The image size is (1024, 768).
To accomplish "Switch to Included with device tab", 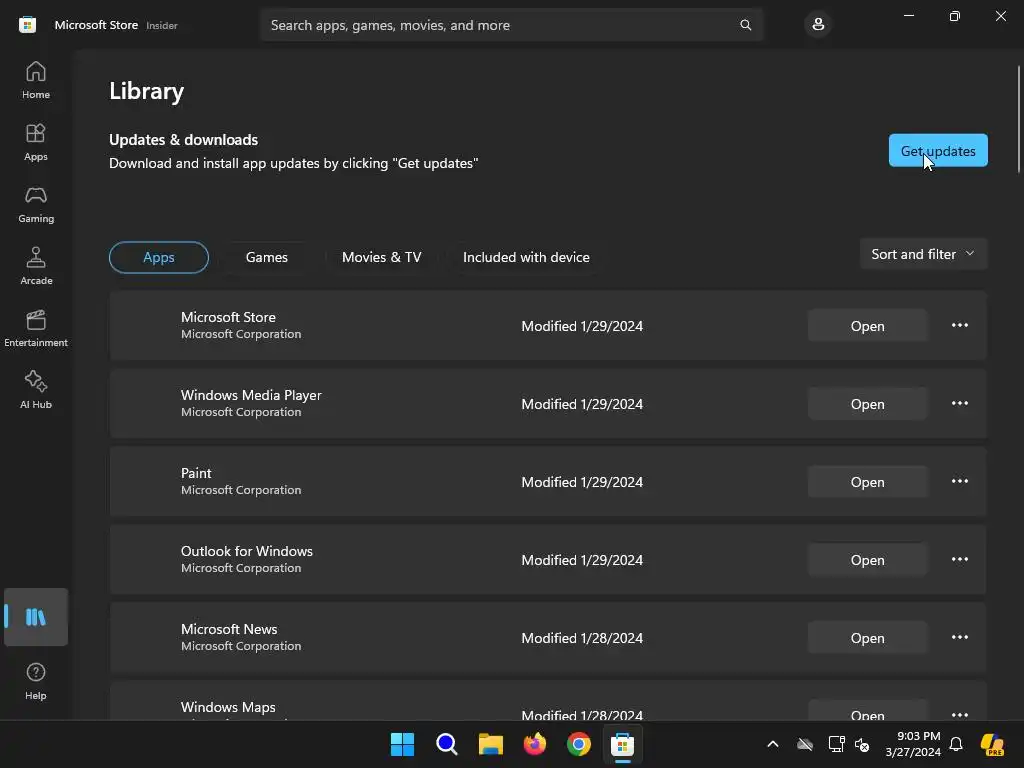I will [526, 257].
